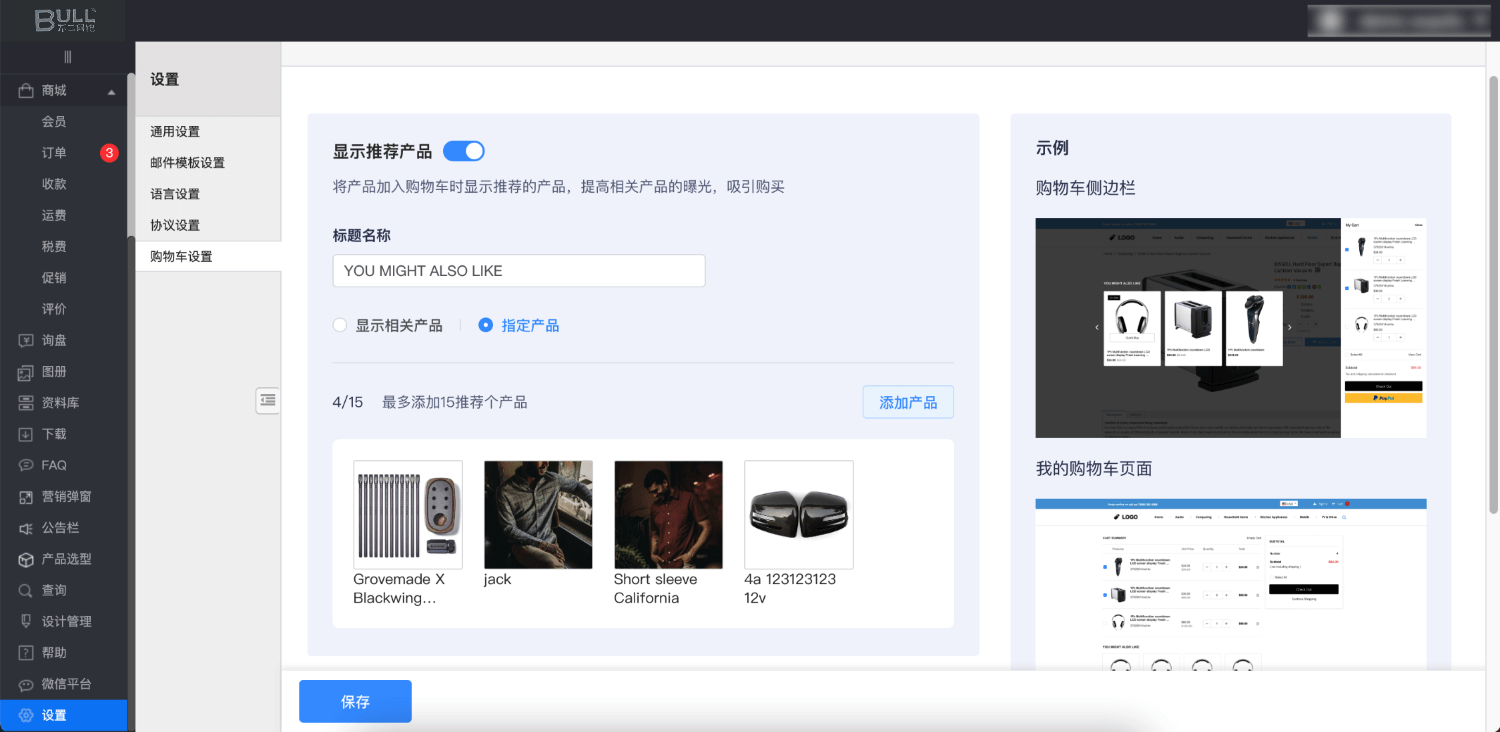Collapse the main sidebar with top handle
This screenshot has height=732, width=1500.
coord(67,57)
